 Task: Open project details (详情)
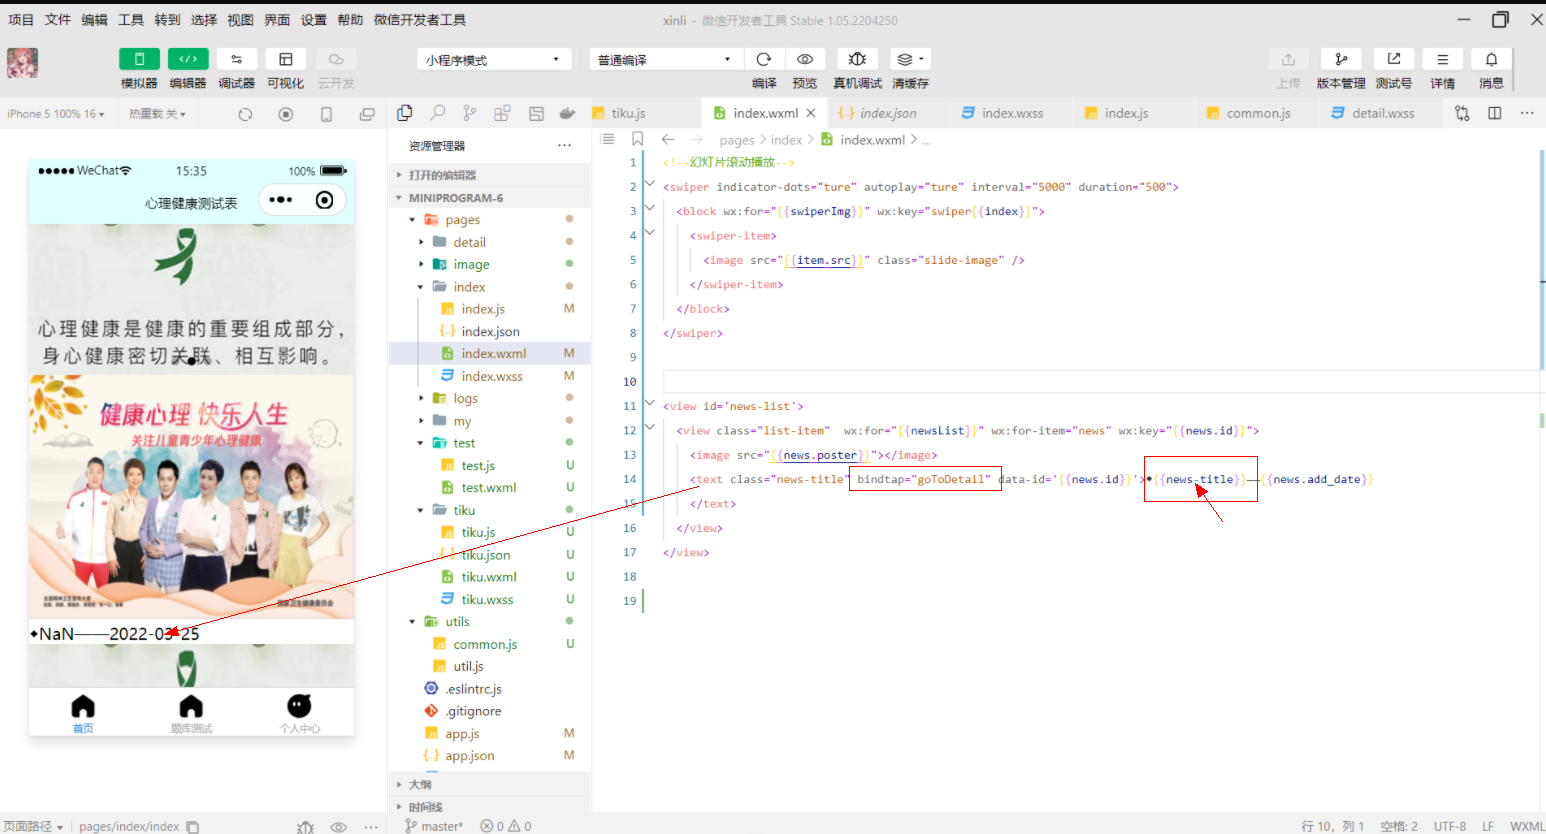(x=1443, y=59)
